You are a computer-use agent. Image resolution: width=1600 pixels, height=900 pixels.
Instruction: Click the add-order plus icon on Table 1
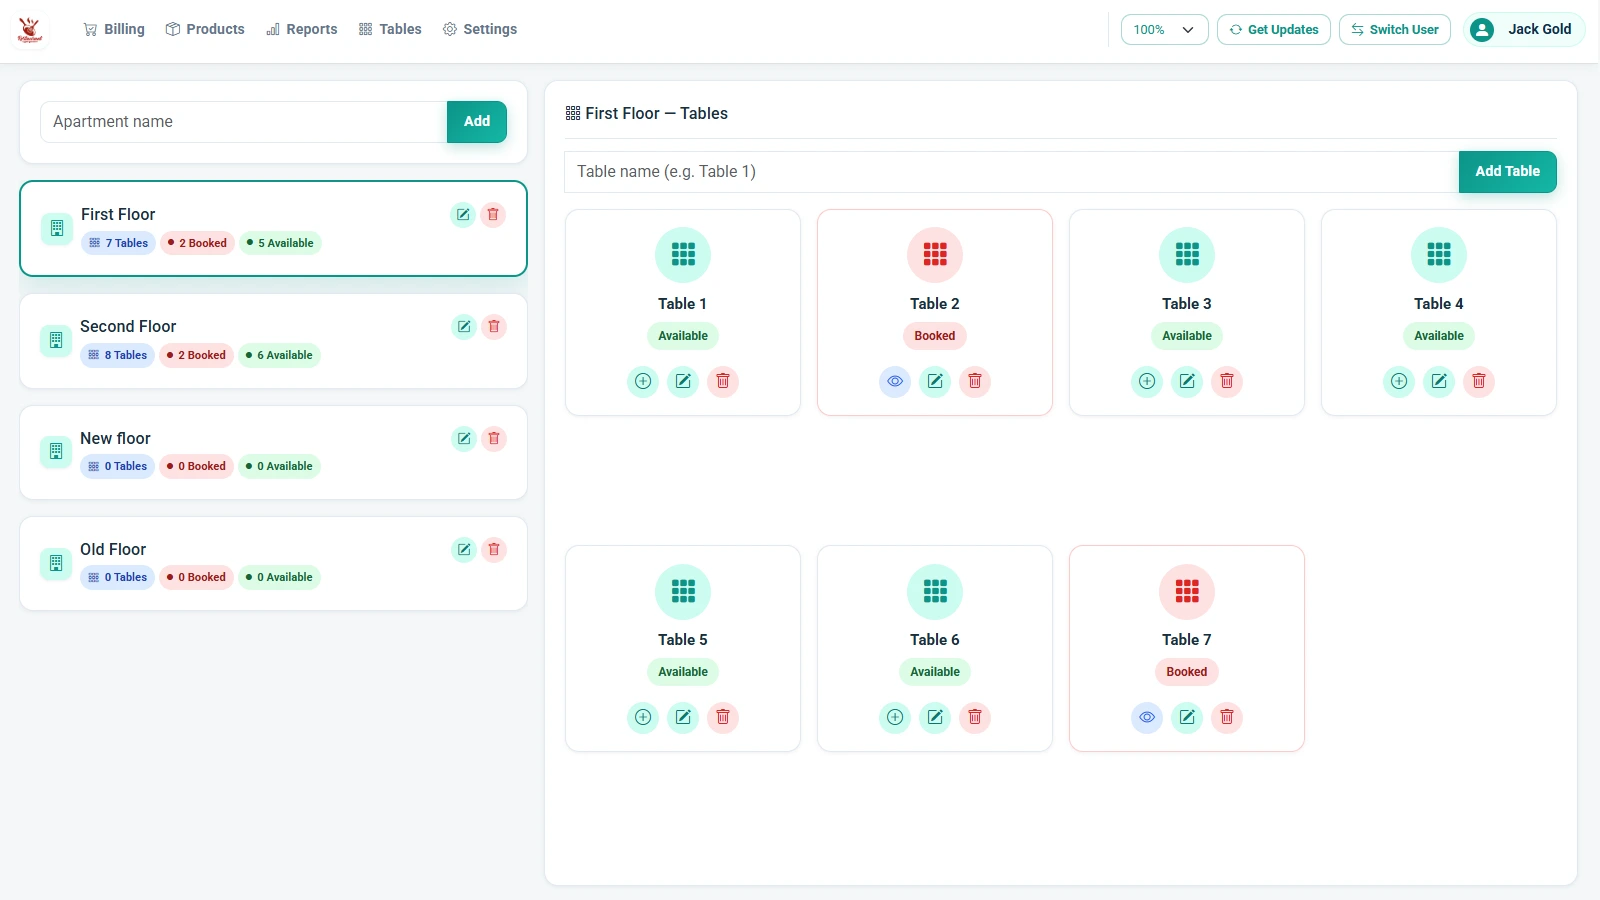click(x=643, y=381)
